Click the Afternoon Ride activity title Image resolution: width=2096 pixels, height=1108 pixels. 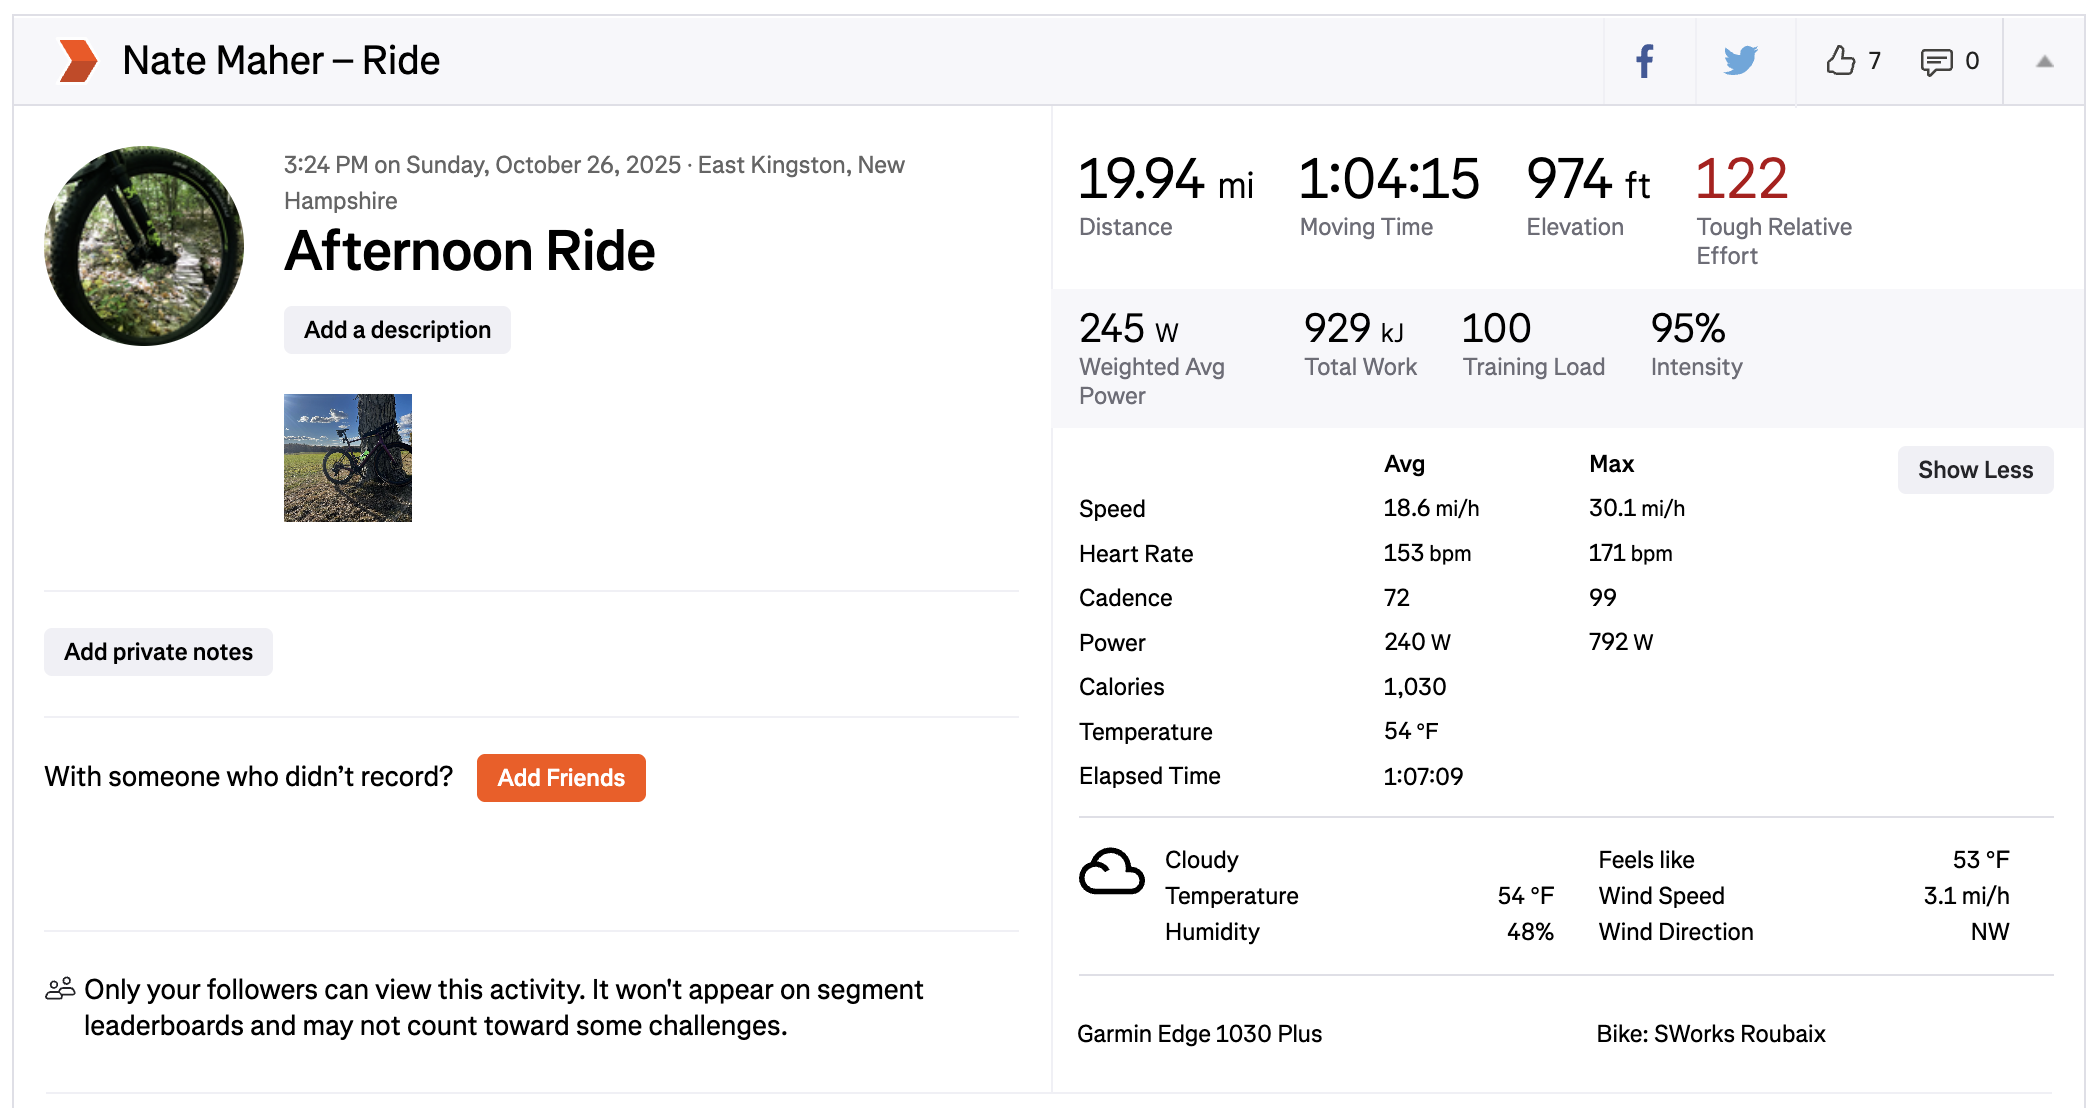click(470, 251)
